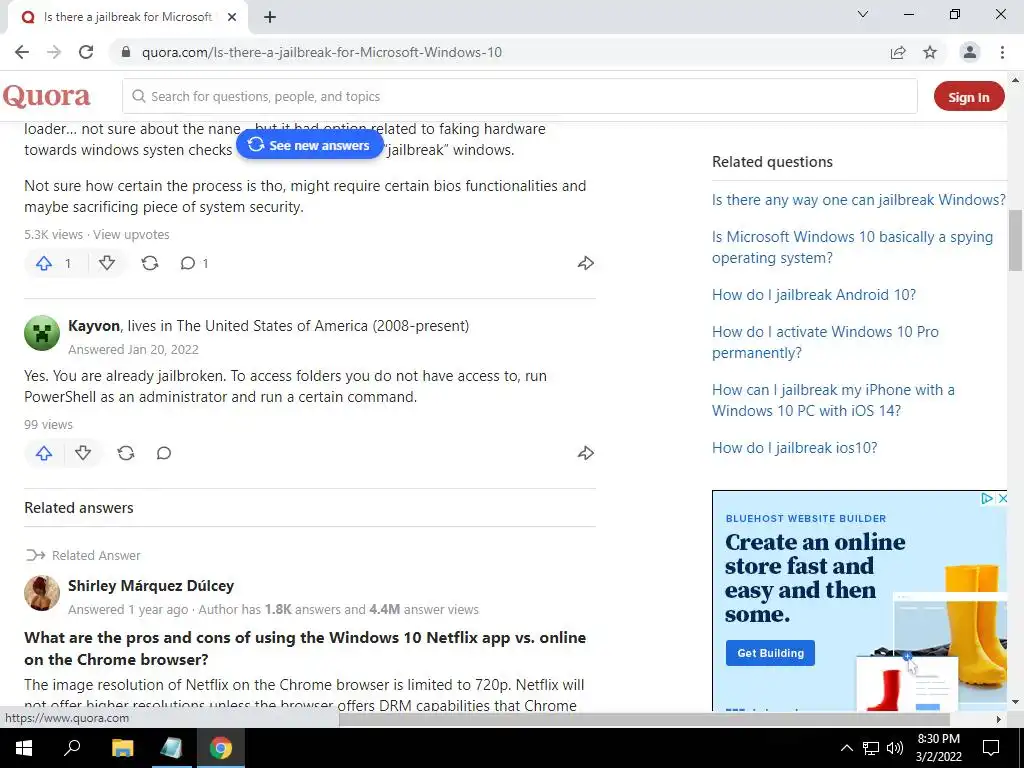Open the Chrome profile icon
Screen dimensions: 1024x768
click(970, 52)
